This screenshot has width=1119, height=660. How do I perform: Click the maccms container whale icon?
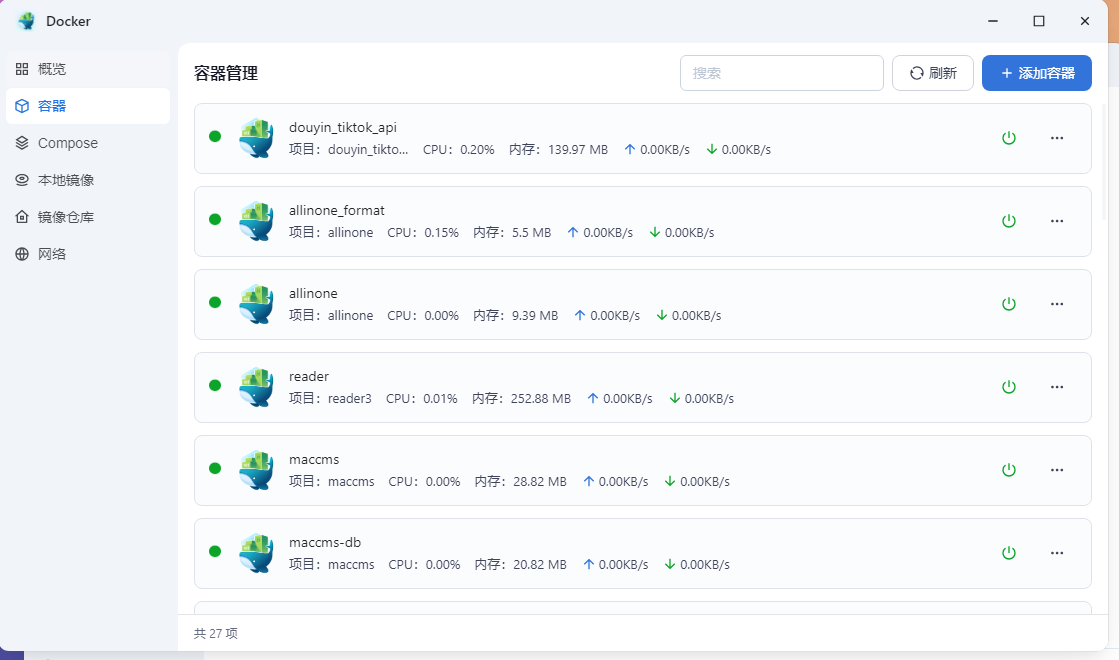point(256,470)
